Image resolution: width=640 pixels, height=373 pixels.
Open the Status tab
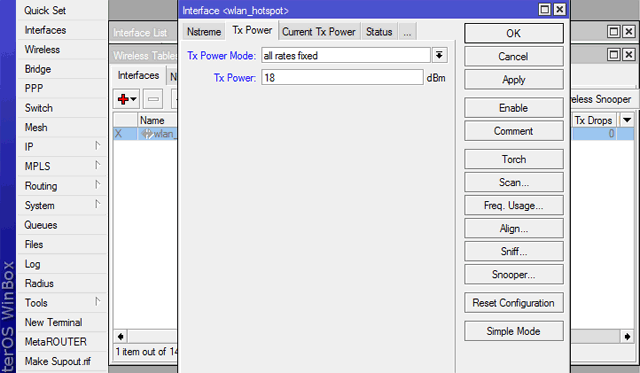(x=379, y=32)
